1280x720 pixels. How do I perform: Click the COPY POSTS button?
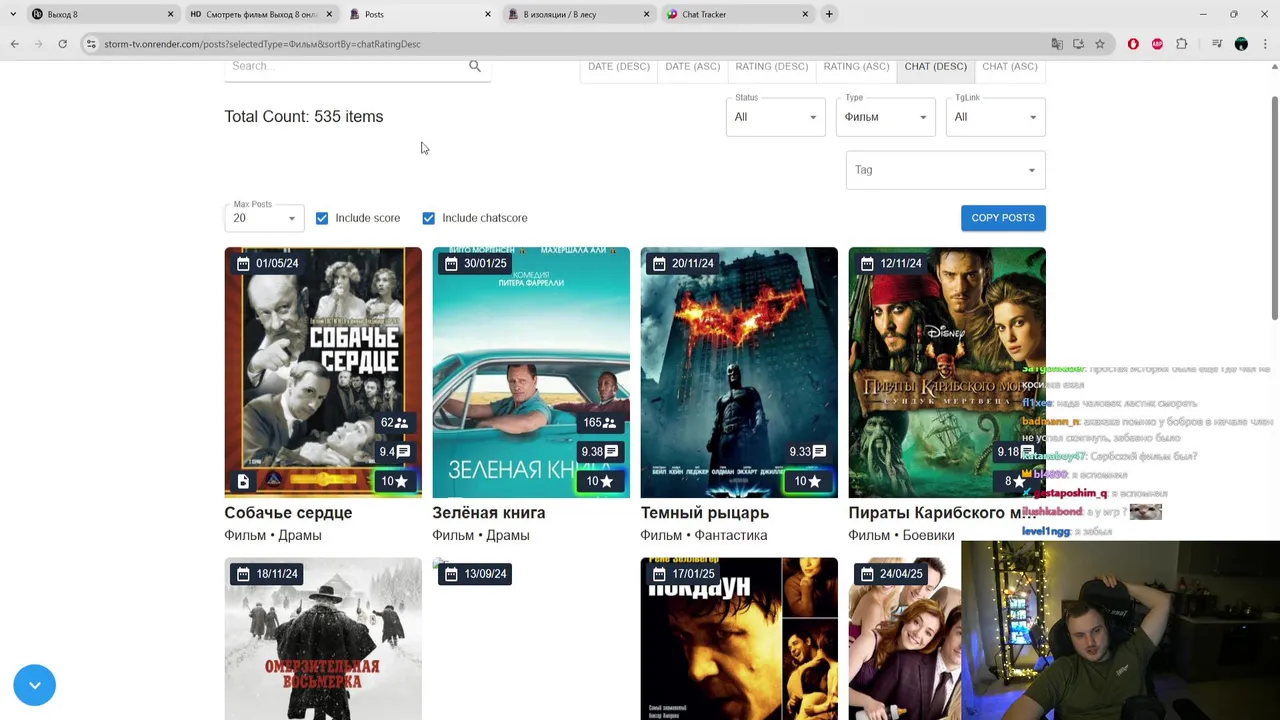point(1003,218)
